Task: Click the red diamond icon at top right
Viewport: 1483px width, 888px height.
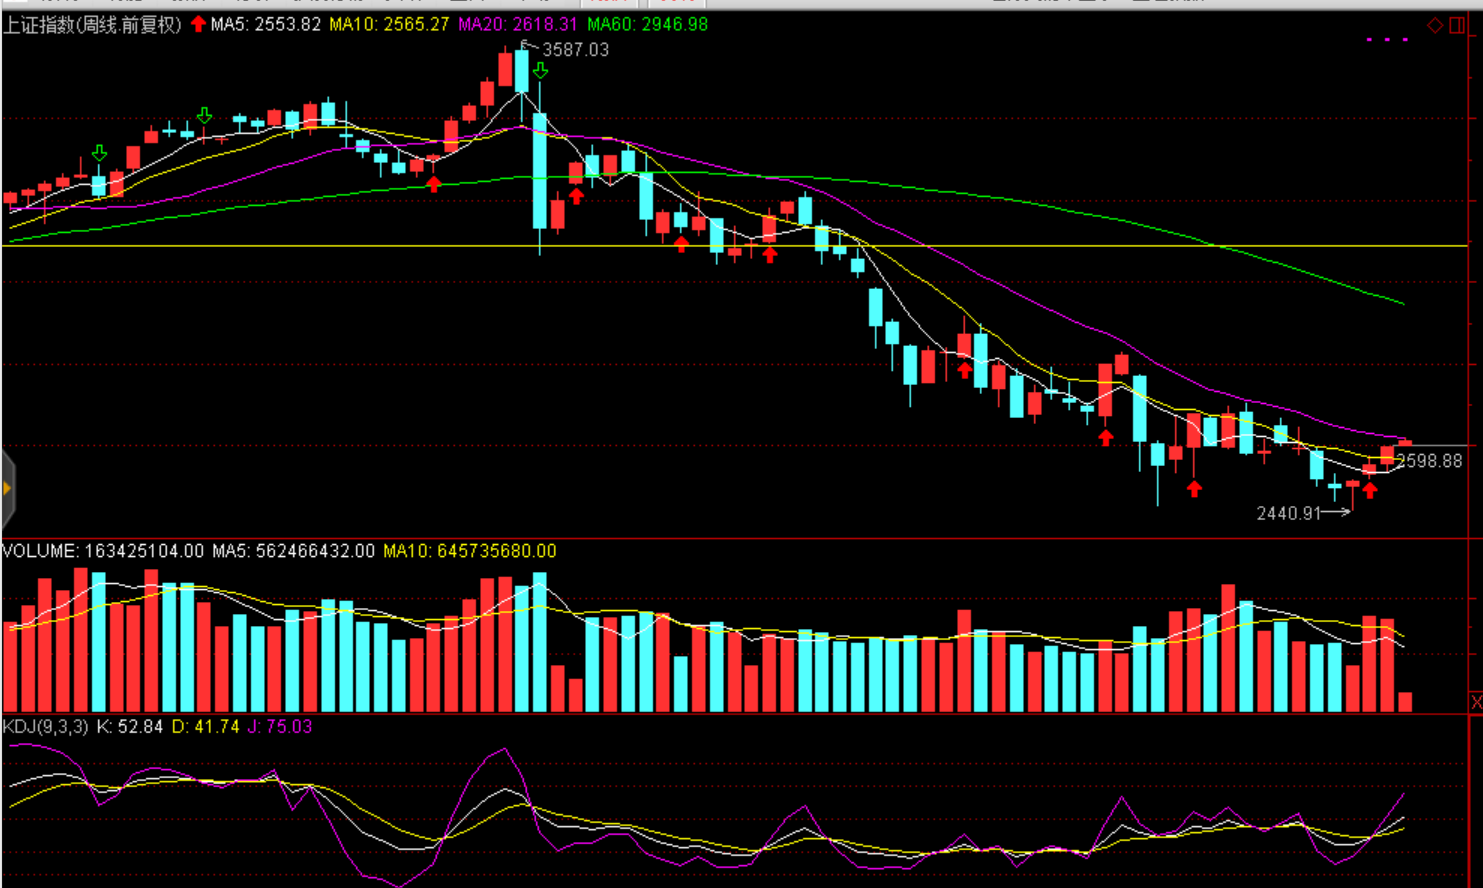Action: 1435,25
